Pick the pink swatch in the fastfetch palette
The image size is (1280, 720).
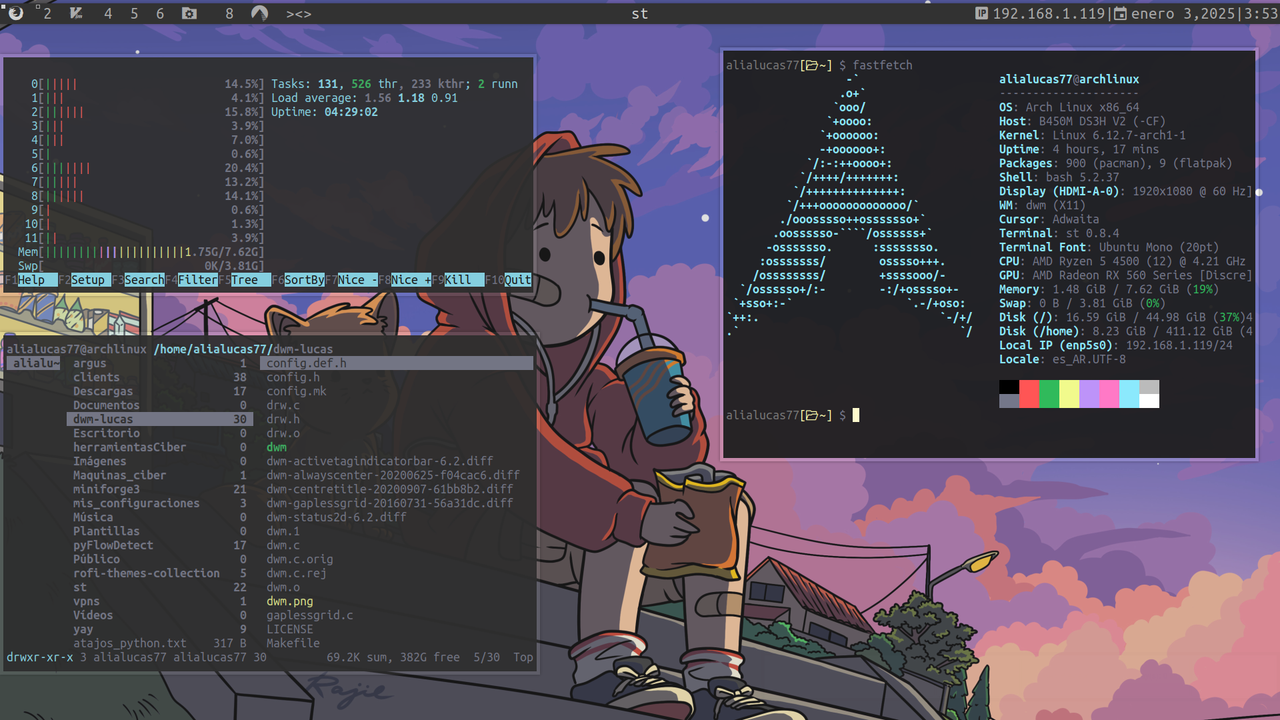[x=1109, y=394]
